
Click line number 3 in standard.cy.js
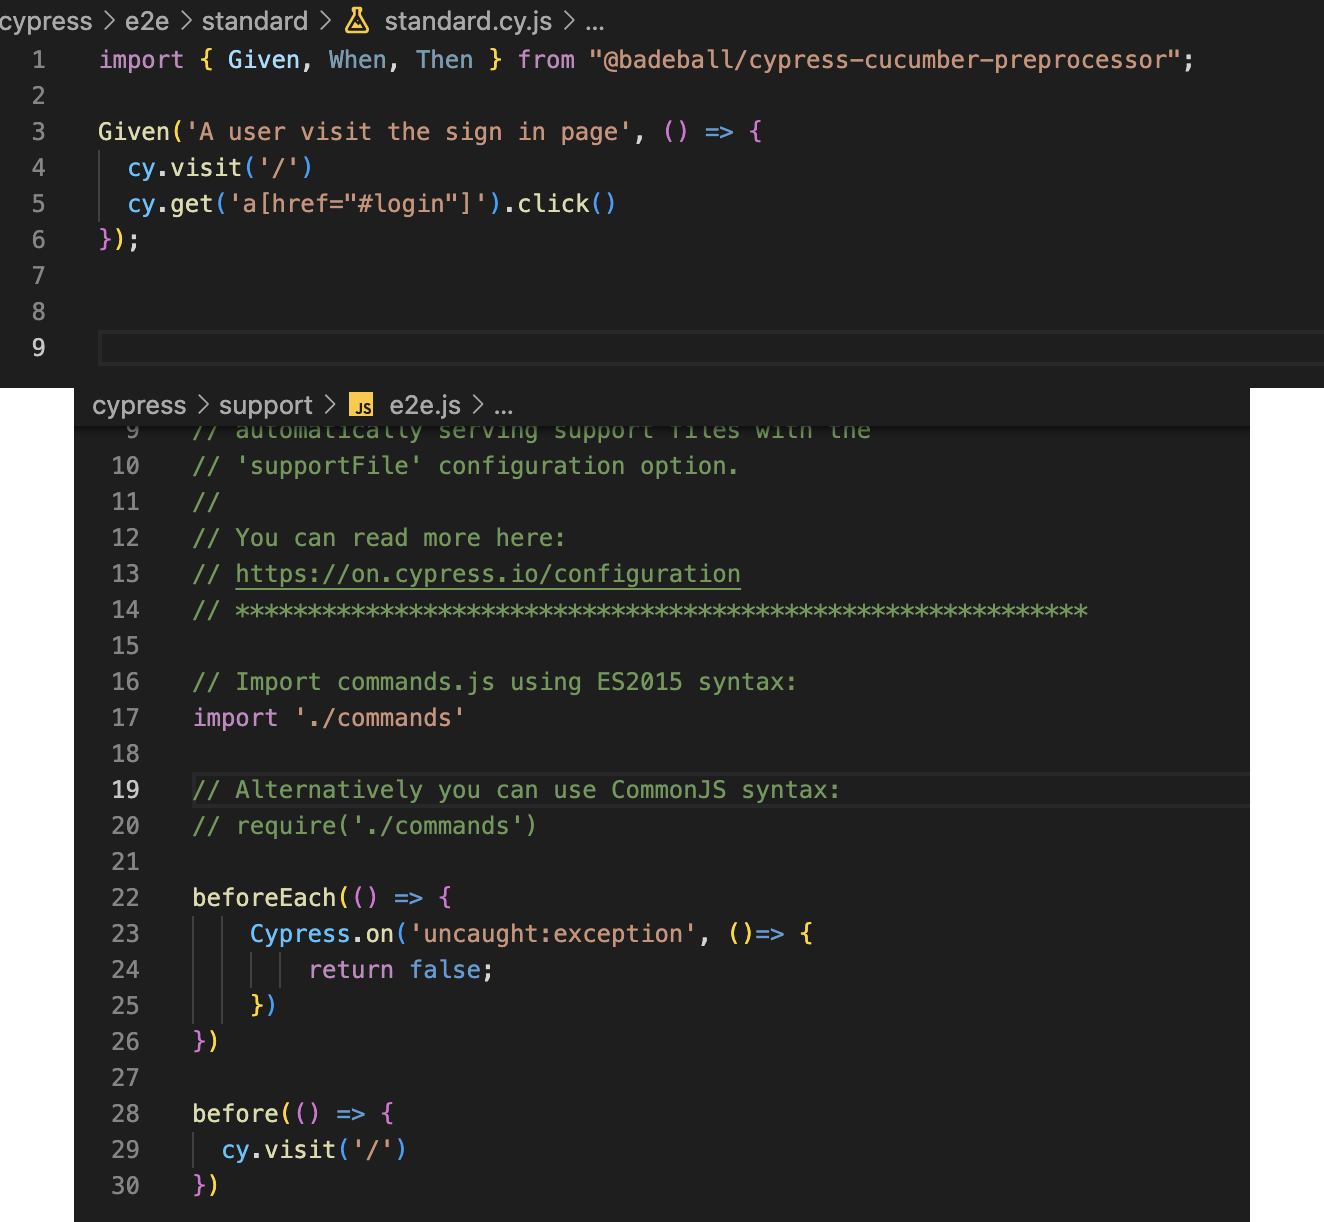click(38, 131)
